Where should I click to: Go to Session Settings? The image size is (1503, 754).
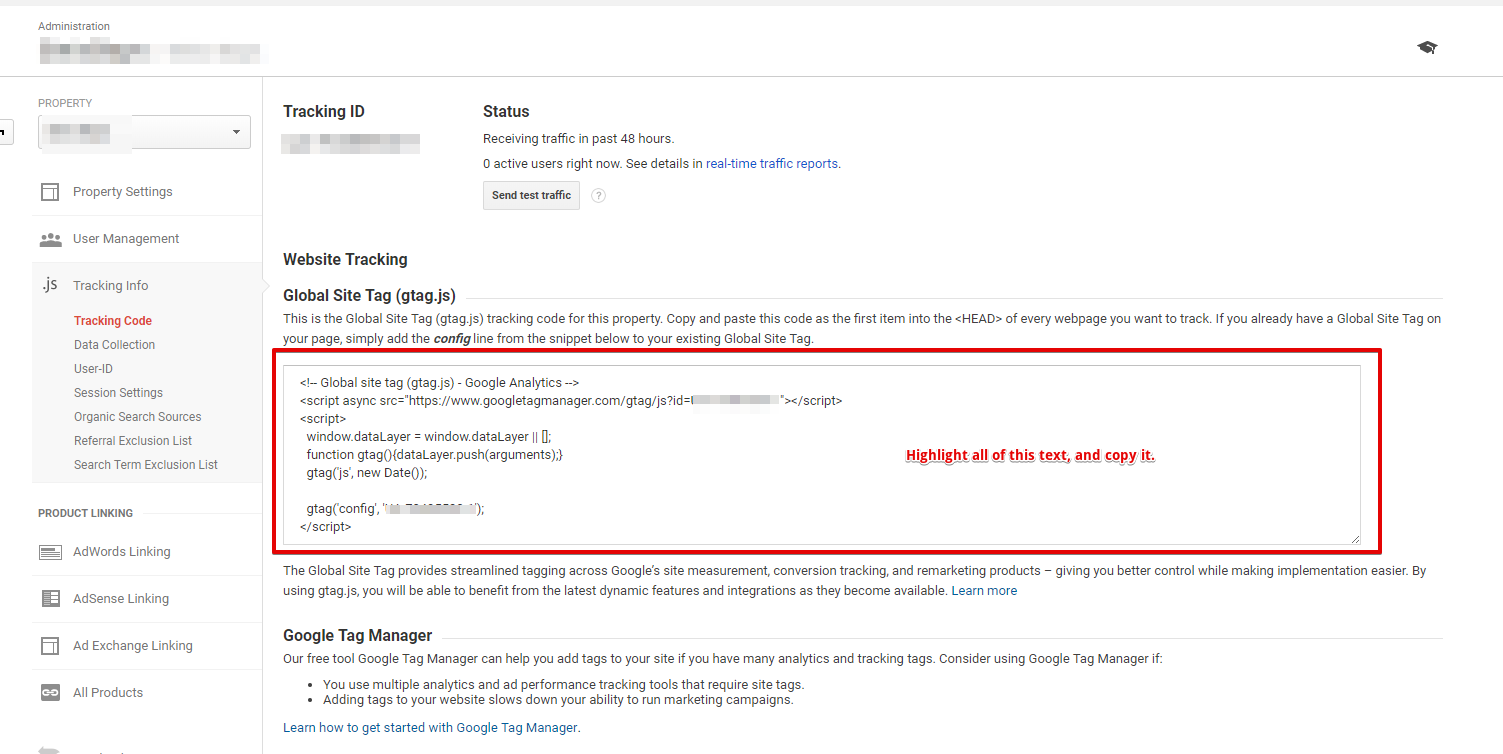(118, 393)
